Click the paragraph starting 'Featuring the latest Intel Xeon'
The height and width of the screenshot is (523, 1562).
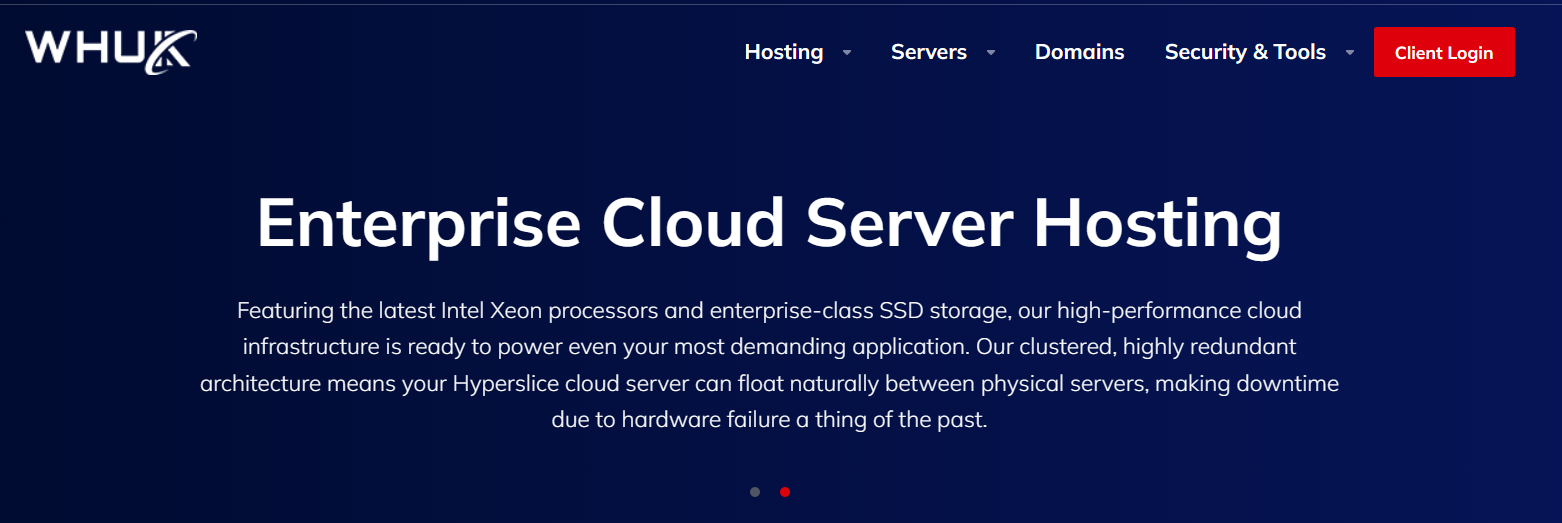769,365
